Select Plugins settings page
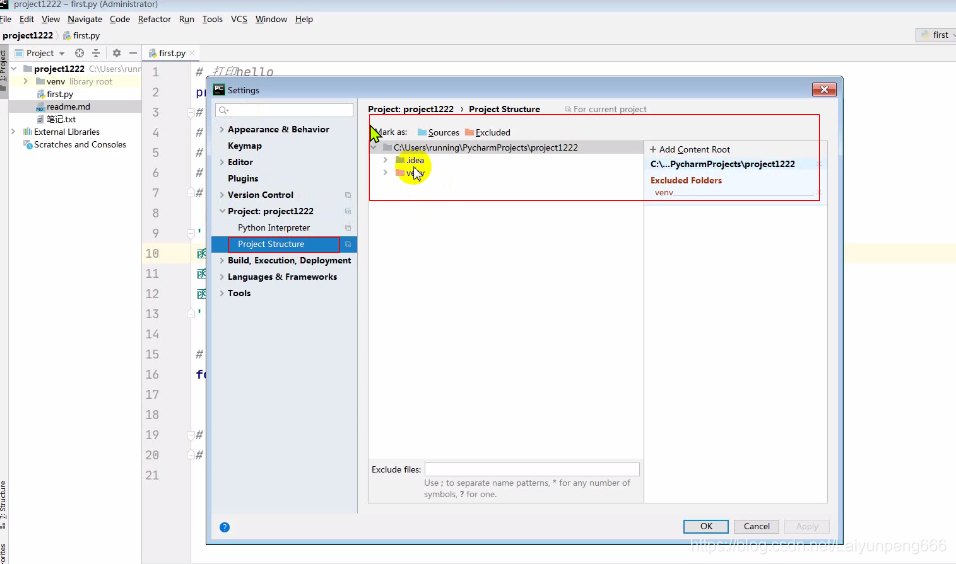956x564 pixels. click(x=243, y=179)
